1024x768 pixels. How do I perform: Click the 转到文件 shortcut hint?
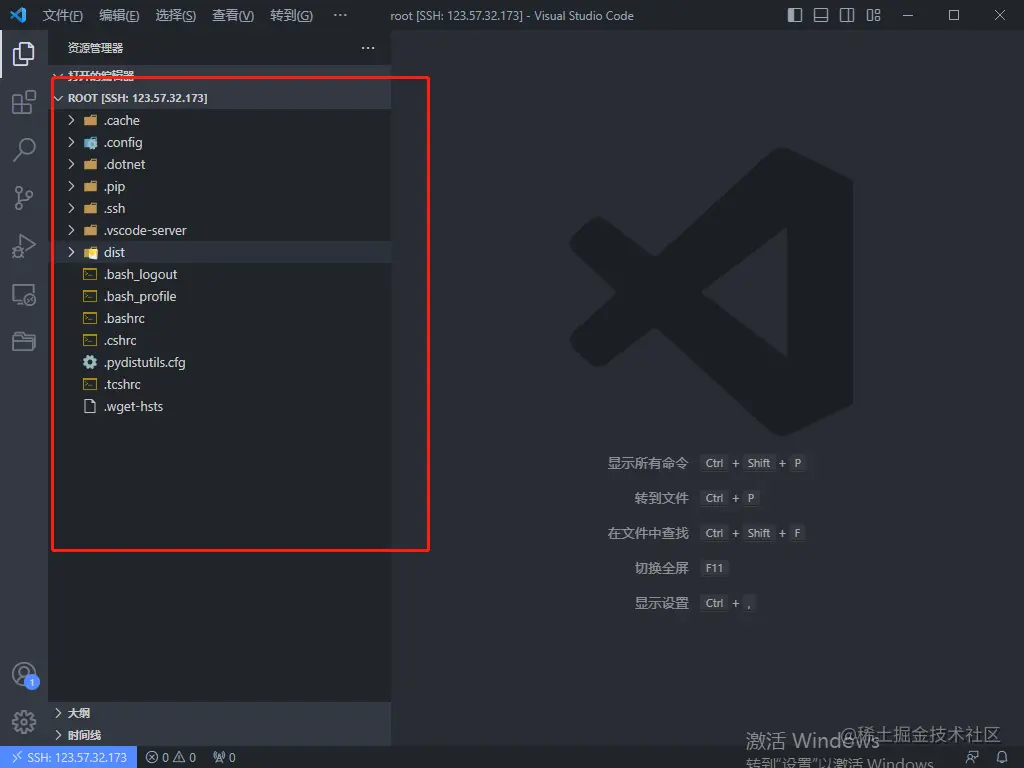(696, 498)
